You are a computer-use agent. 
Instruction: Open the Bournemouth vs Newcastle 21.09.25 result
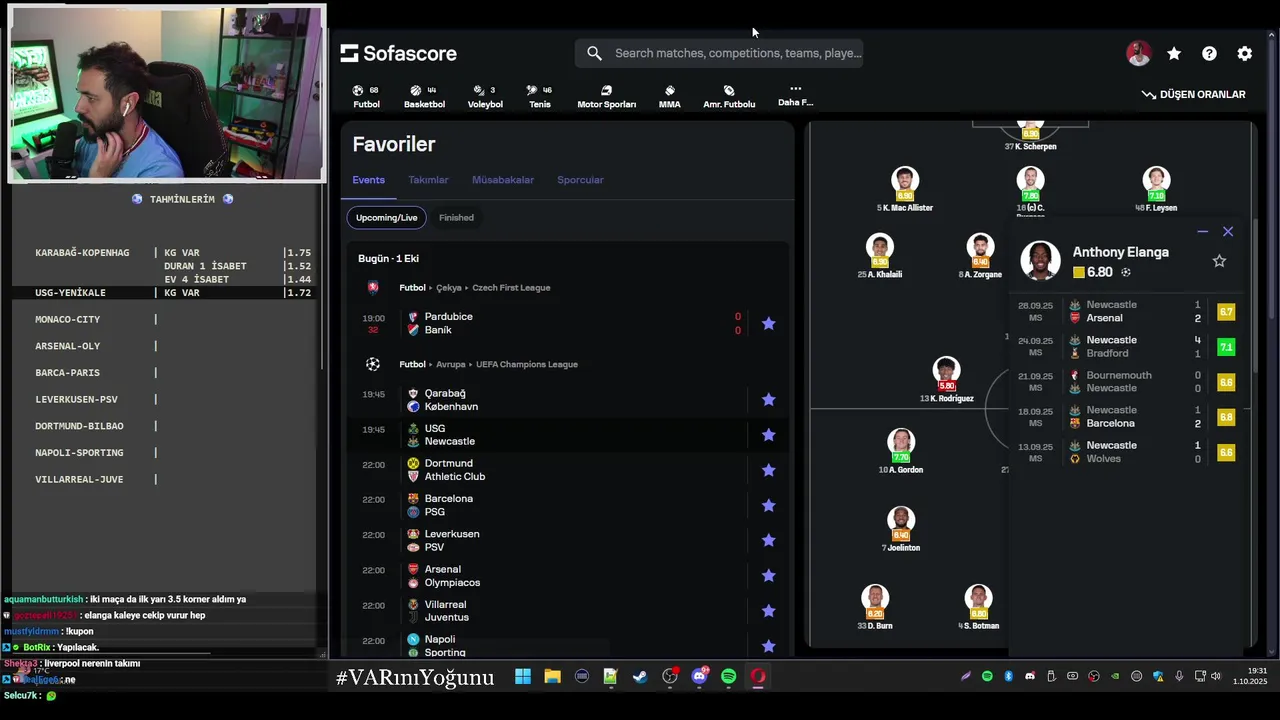(1128, 382)
